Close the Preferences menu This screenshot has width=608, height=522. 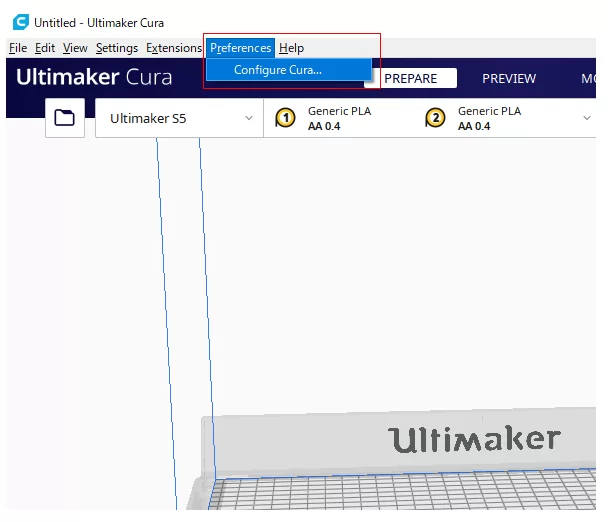[240, 48]
